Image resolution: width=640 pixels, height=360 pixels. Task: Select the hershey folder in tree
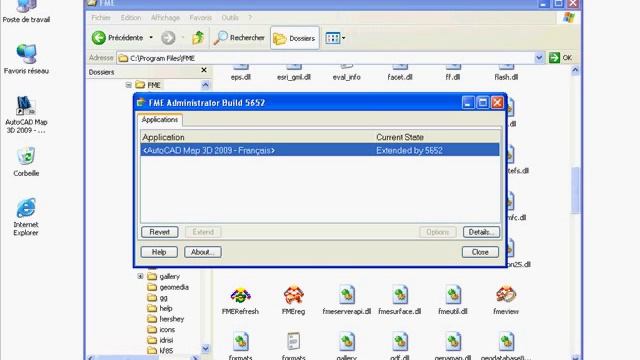click(x=166, y=319)
